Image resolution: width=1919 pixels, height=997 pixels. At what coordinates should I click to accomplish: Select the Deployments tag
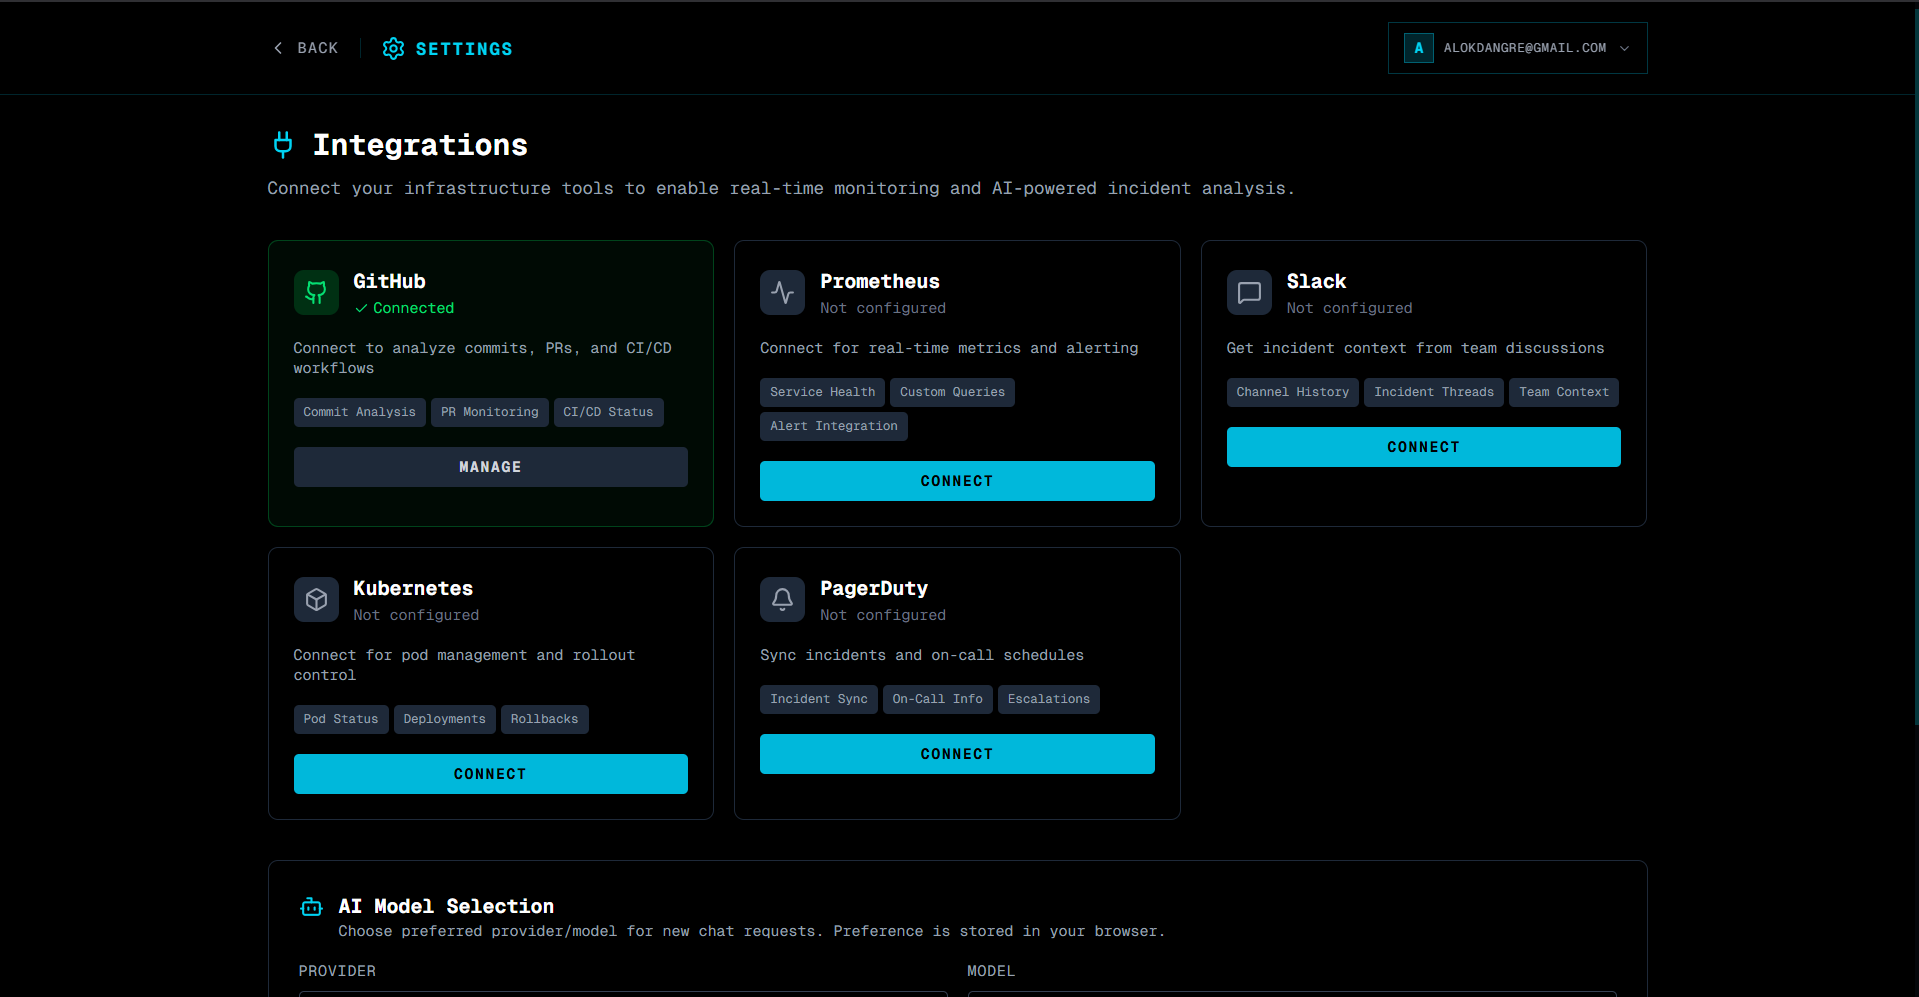[x=445, y=719]
